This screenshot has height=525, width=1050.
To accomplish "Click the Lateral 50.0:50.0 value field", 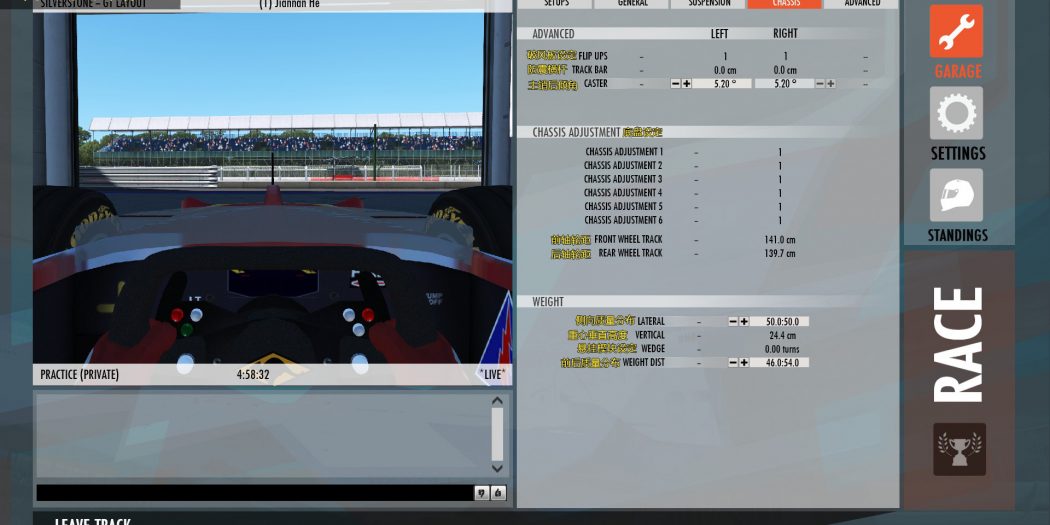I will [779, 321].
